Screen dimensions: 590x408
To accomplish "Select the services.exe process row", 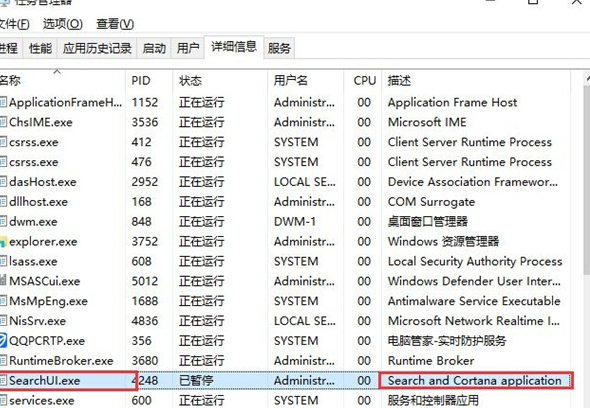I will 286,400.
